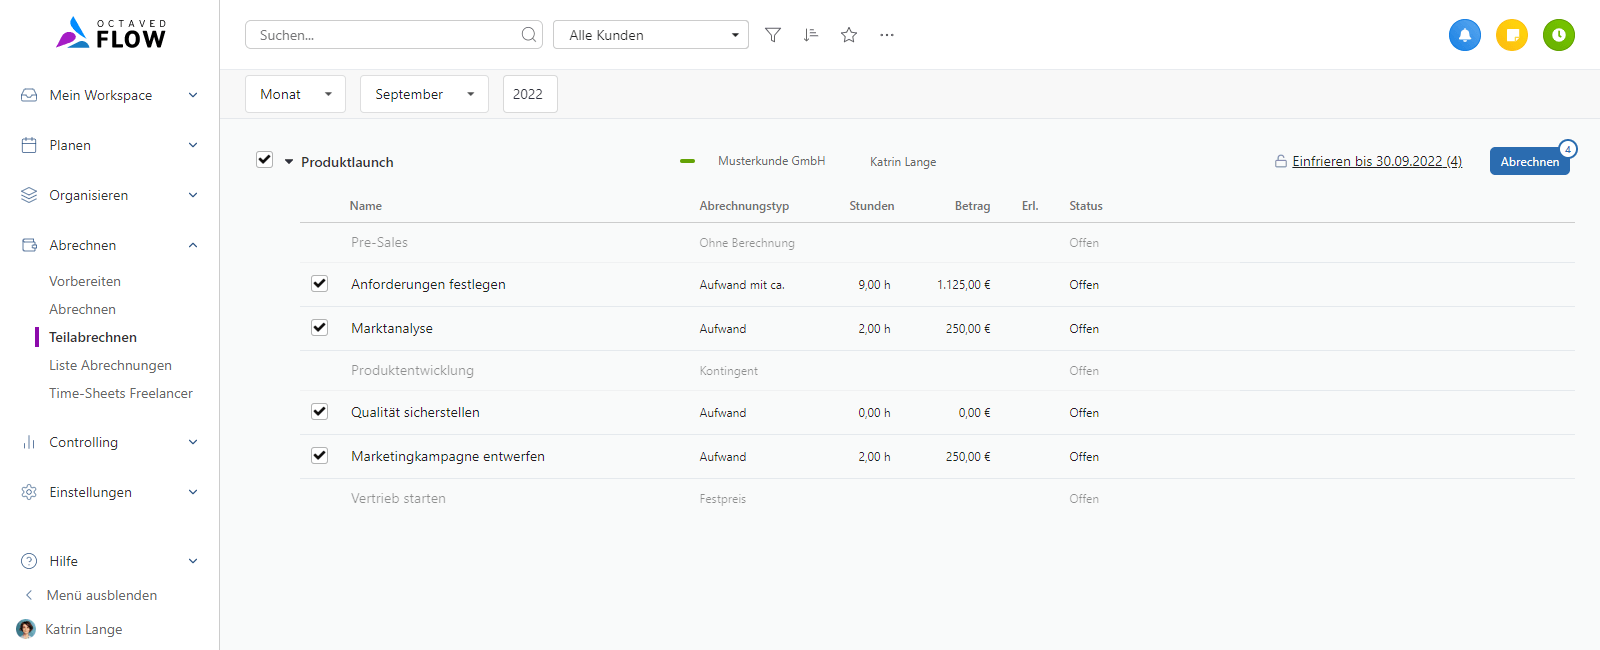Open the sort order icon
This screenshot has height=650, width=1600.
811,35
